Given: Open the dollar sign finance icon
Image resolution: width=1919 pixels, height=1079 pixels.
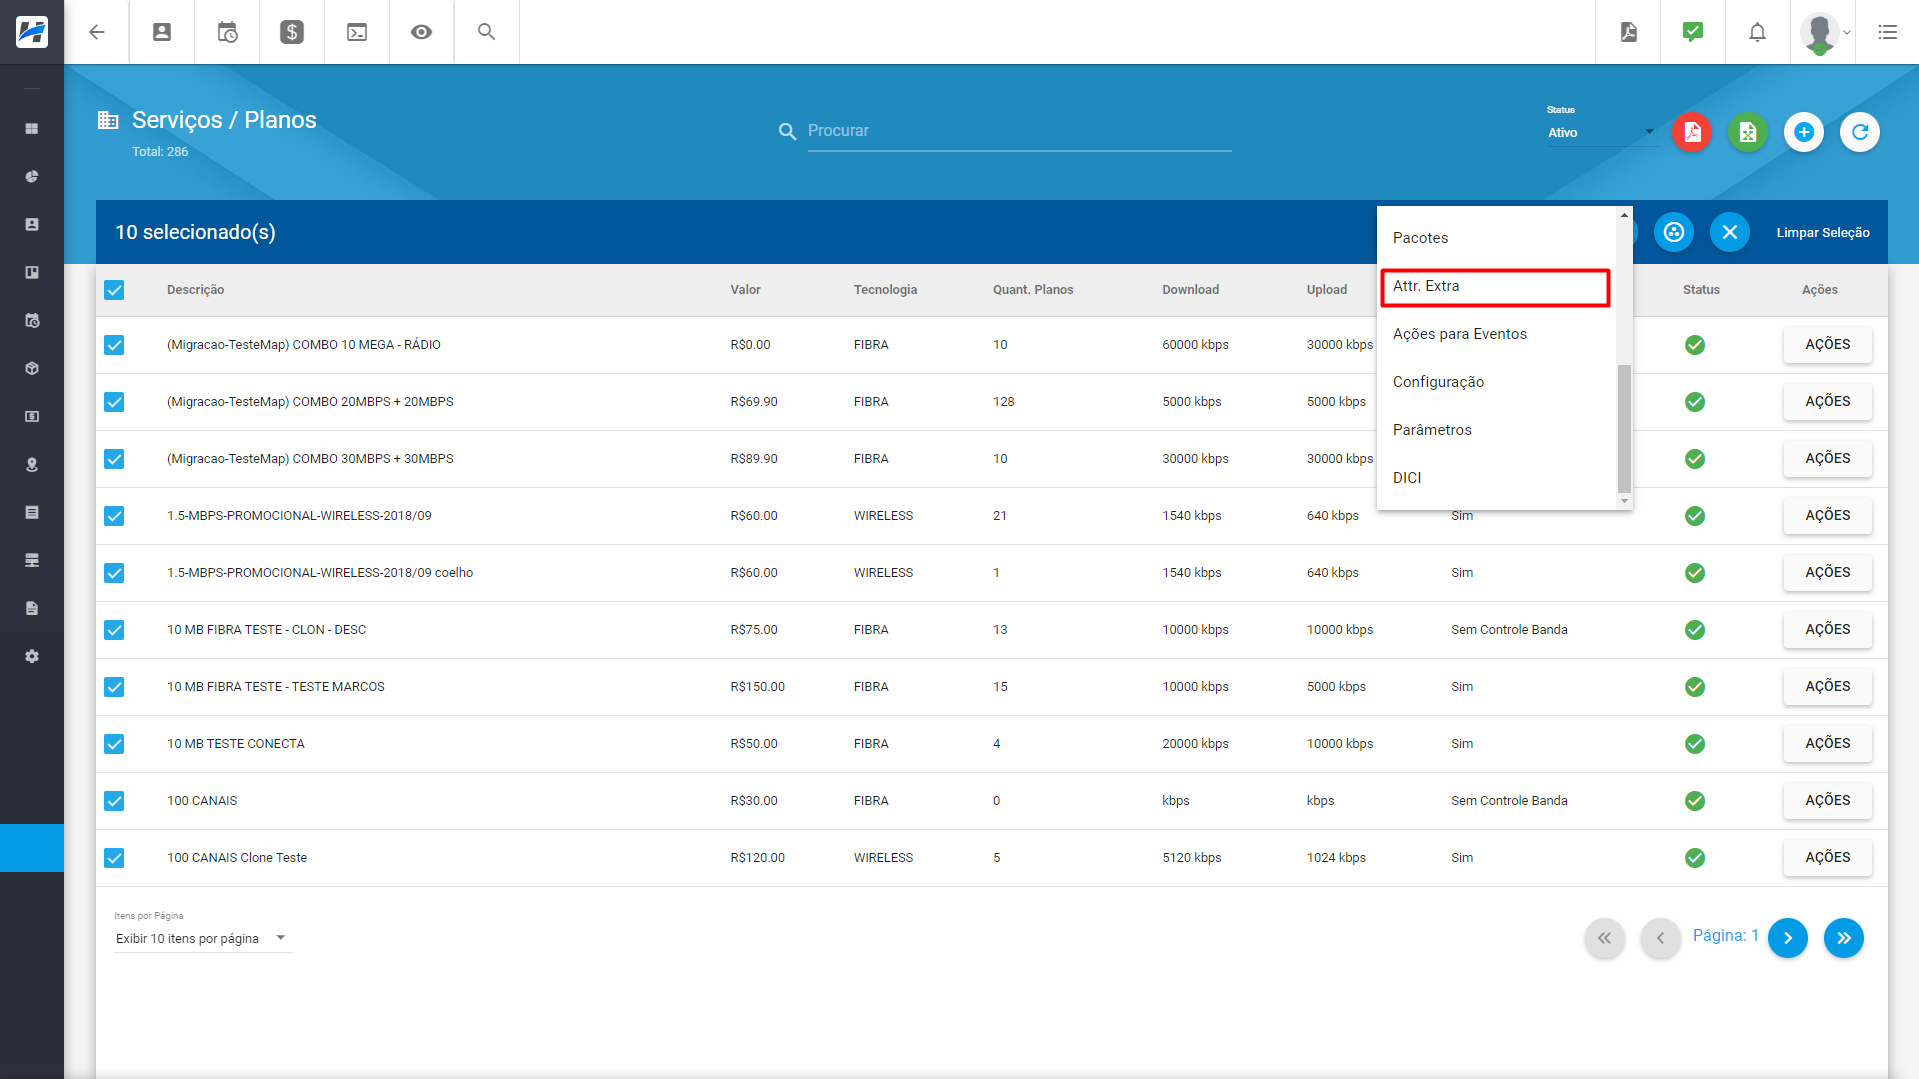Looking at the screenshot, I should 292,32.
